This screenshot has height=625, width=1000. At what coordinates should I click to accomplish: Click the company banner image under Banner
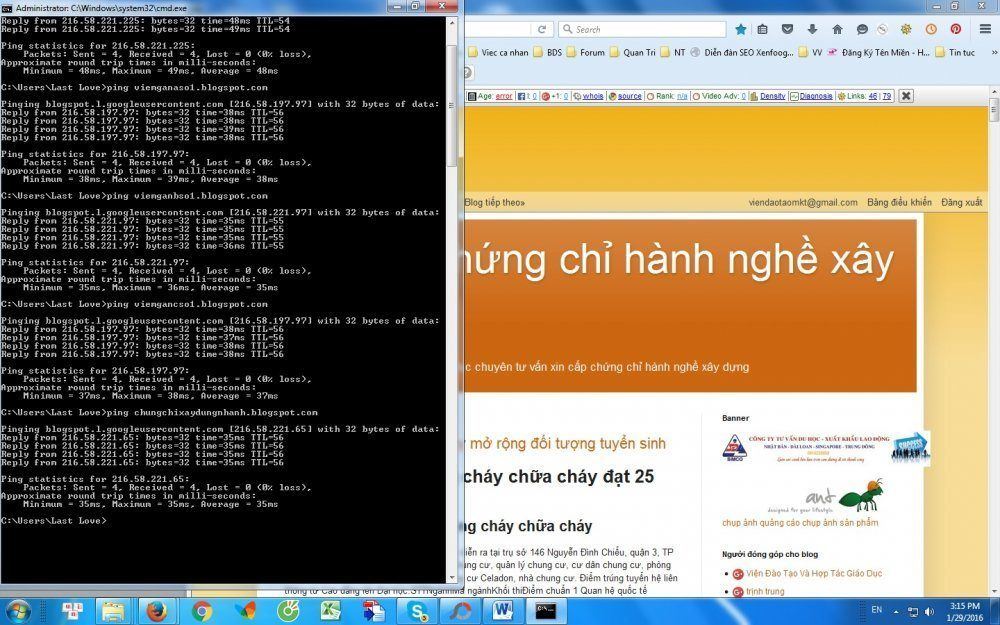(x=826, y=448)
